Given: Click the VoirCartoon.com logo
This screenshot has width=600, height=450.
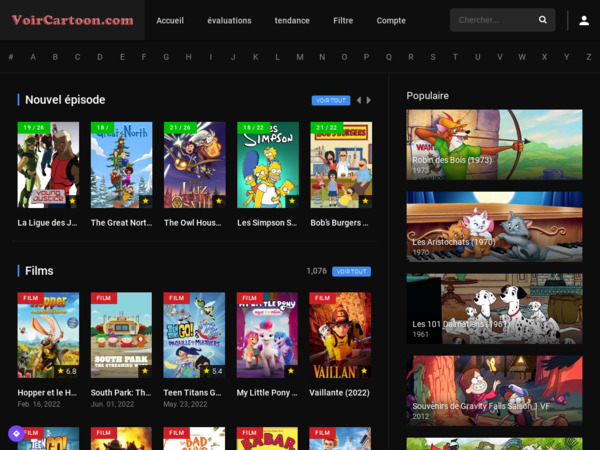Looking at the screenshot, I should 72,20.
